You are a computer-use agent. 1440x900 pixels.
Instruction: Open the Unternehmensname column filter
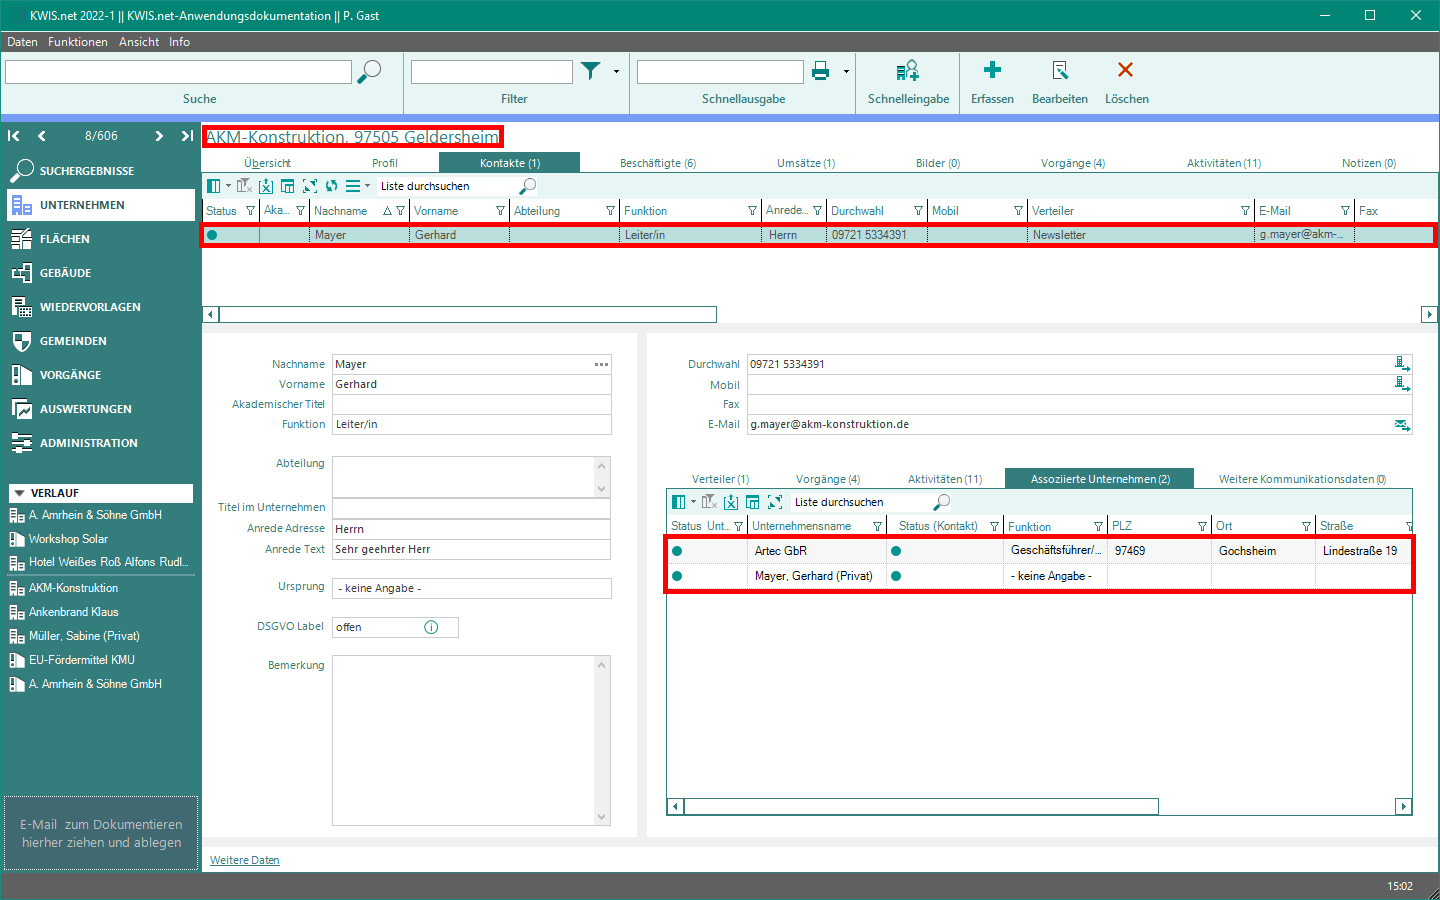click(x=877, y=526)
